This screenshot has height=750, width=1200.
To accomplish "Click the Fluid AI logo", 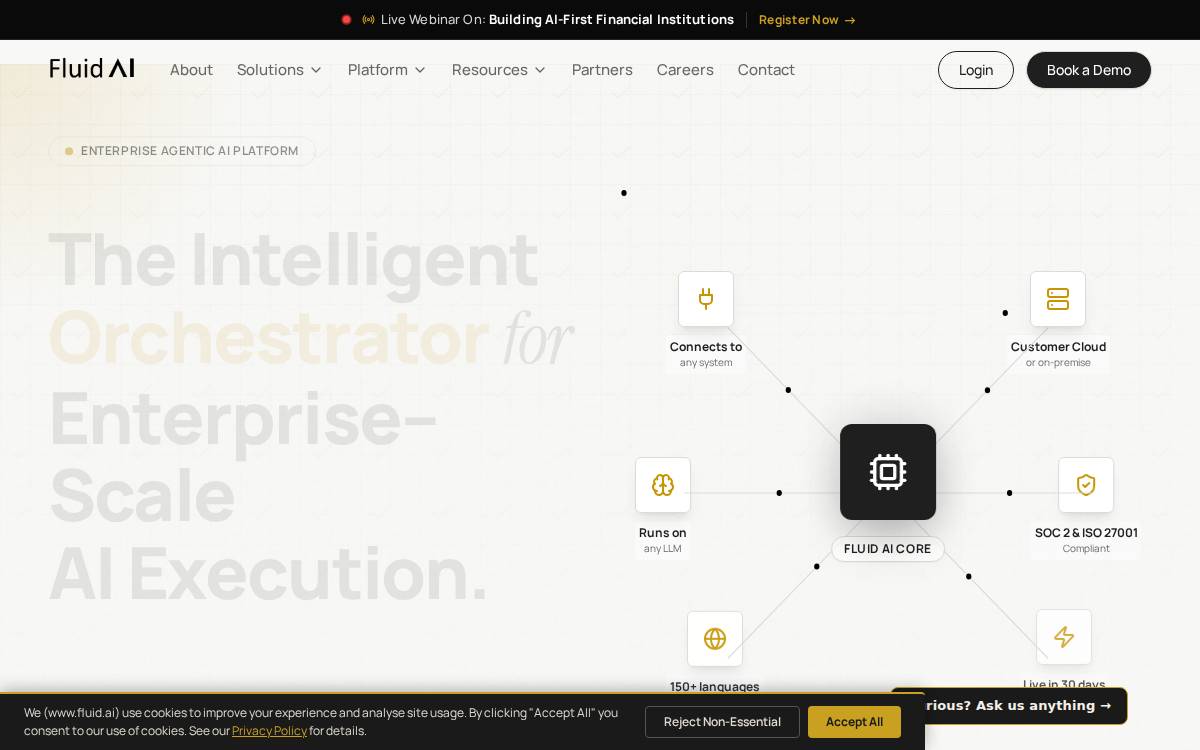I will 92,69.
